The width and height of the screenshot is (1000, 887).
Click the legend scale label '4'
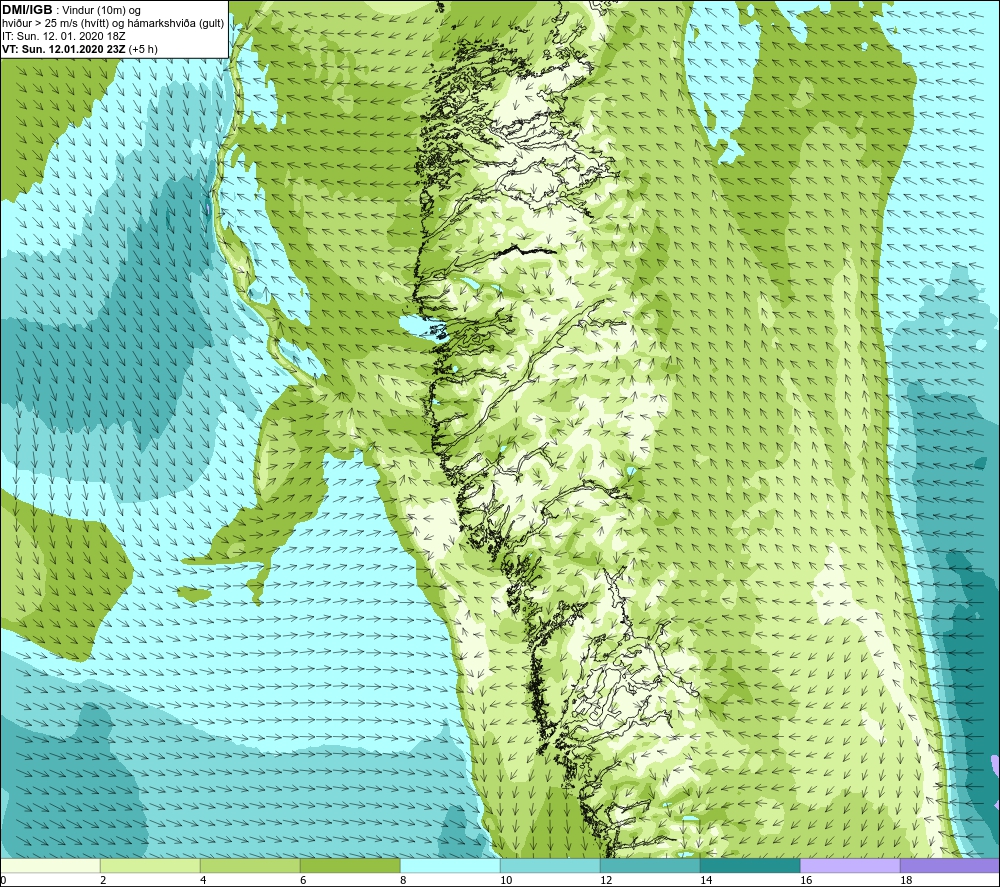(x=203, y=881)
